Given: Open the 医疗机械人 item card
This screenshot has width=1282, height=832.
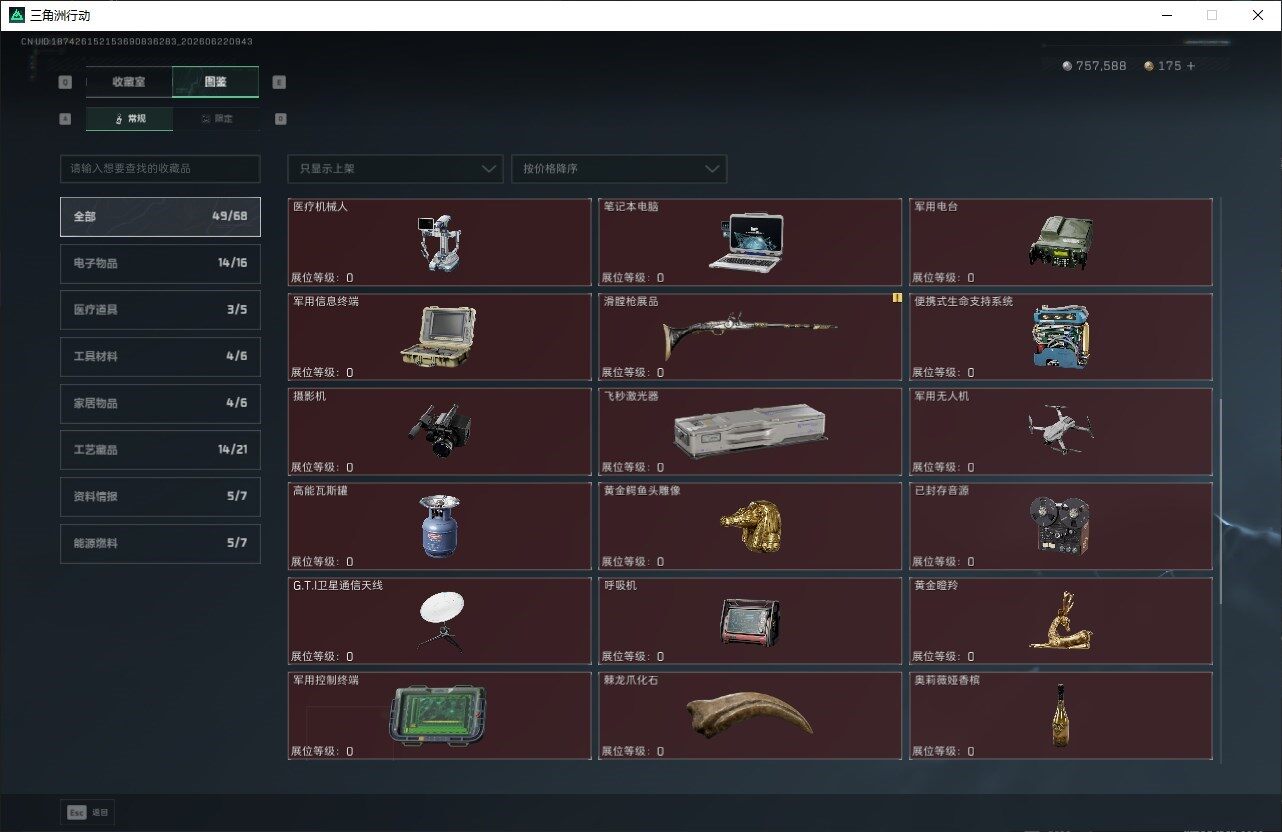Looking at the screenshot, I should [440, 242].
